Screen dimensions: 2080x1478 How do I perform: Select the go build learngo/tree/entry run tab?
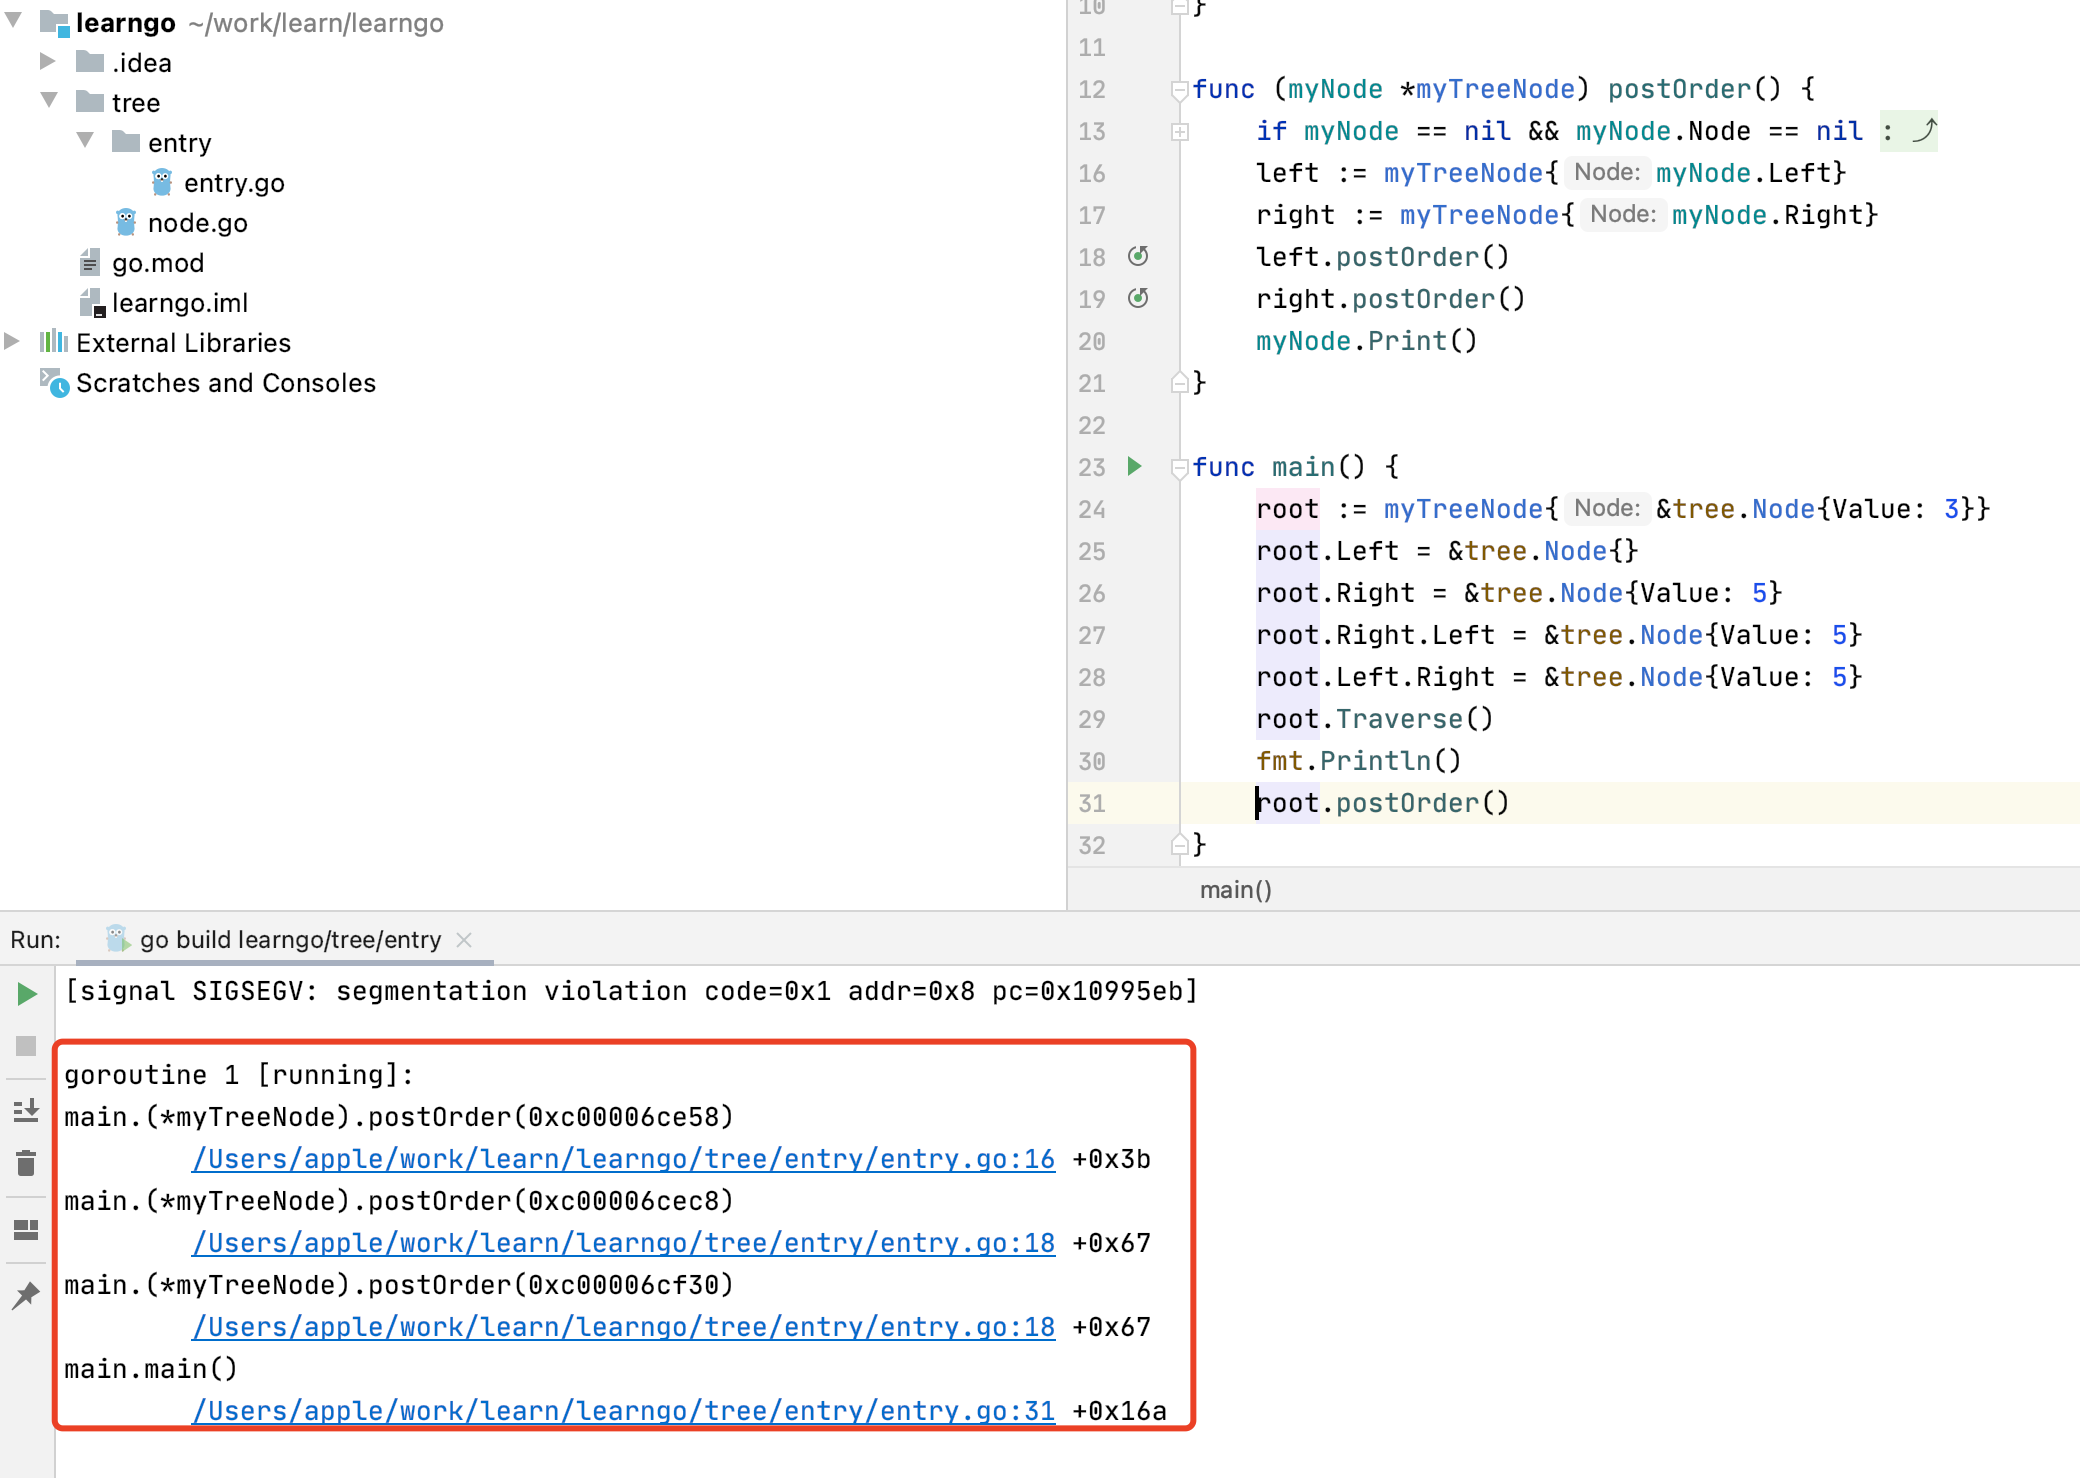290,939
